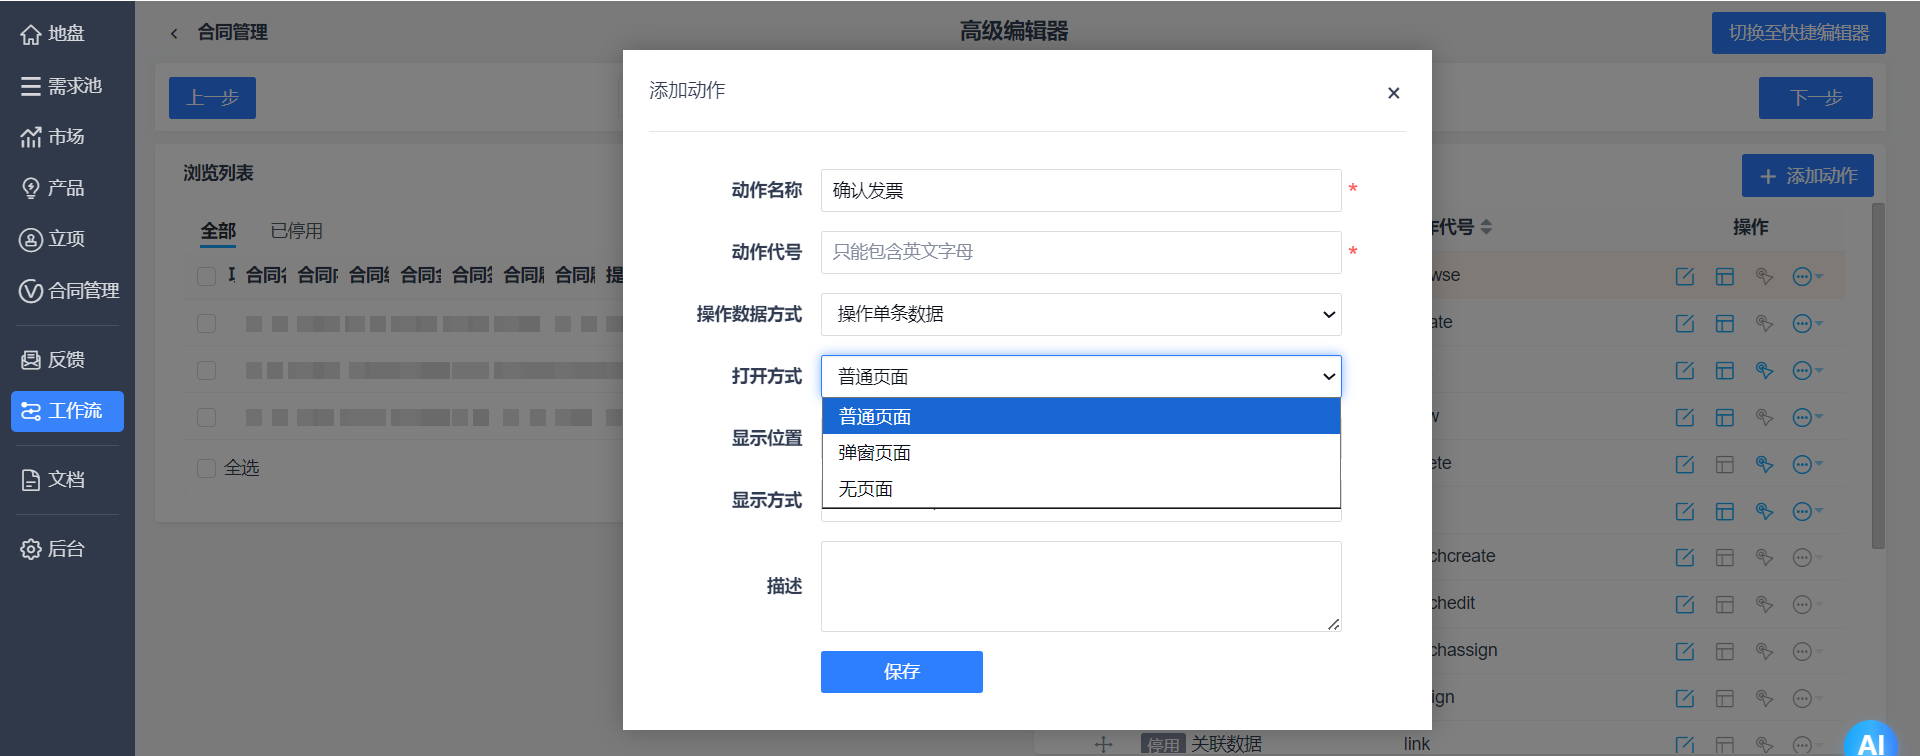
Task: Click the 描述 text area
Action: pos(1080,586)
